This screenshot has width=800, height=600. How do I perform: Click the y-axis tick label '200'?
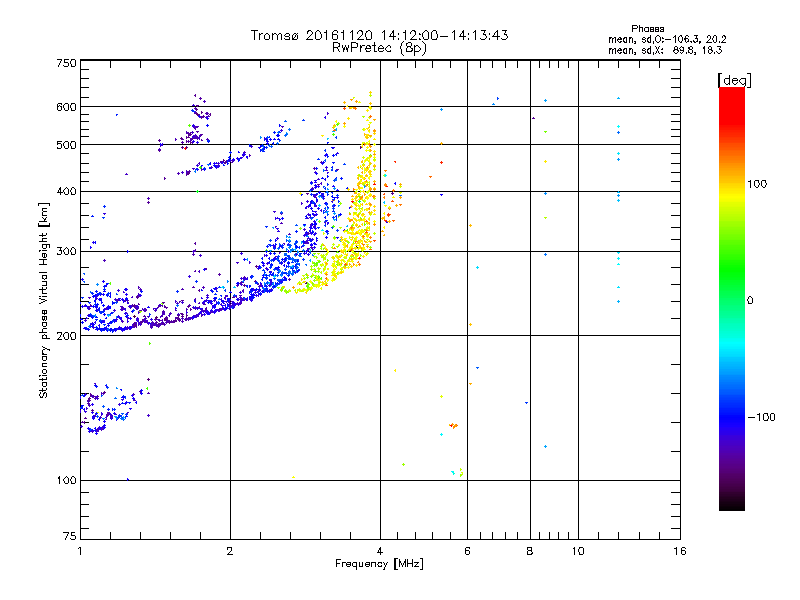coord(66,336)
